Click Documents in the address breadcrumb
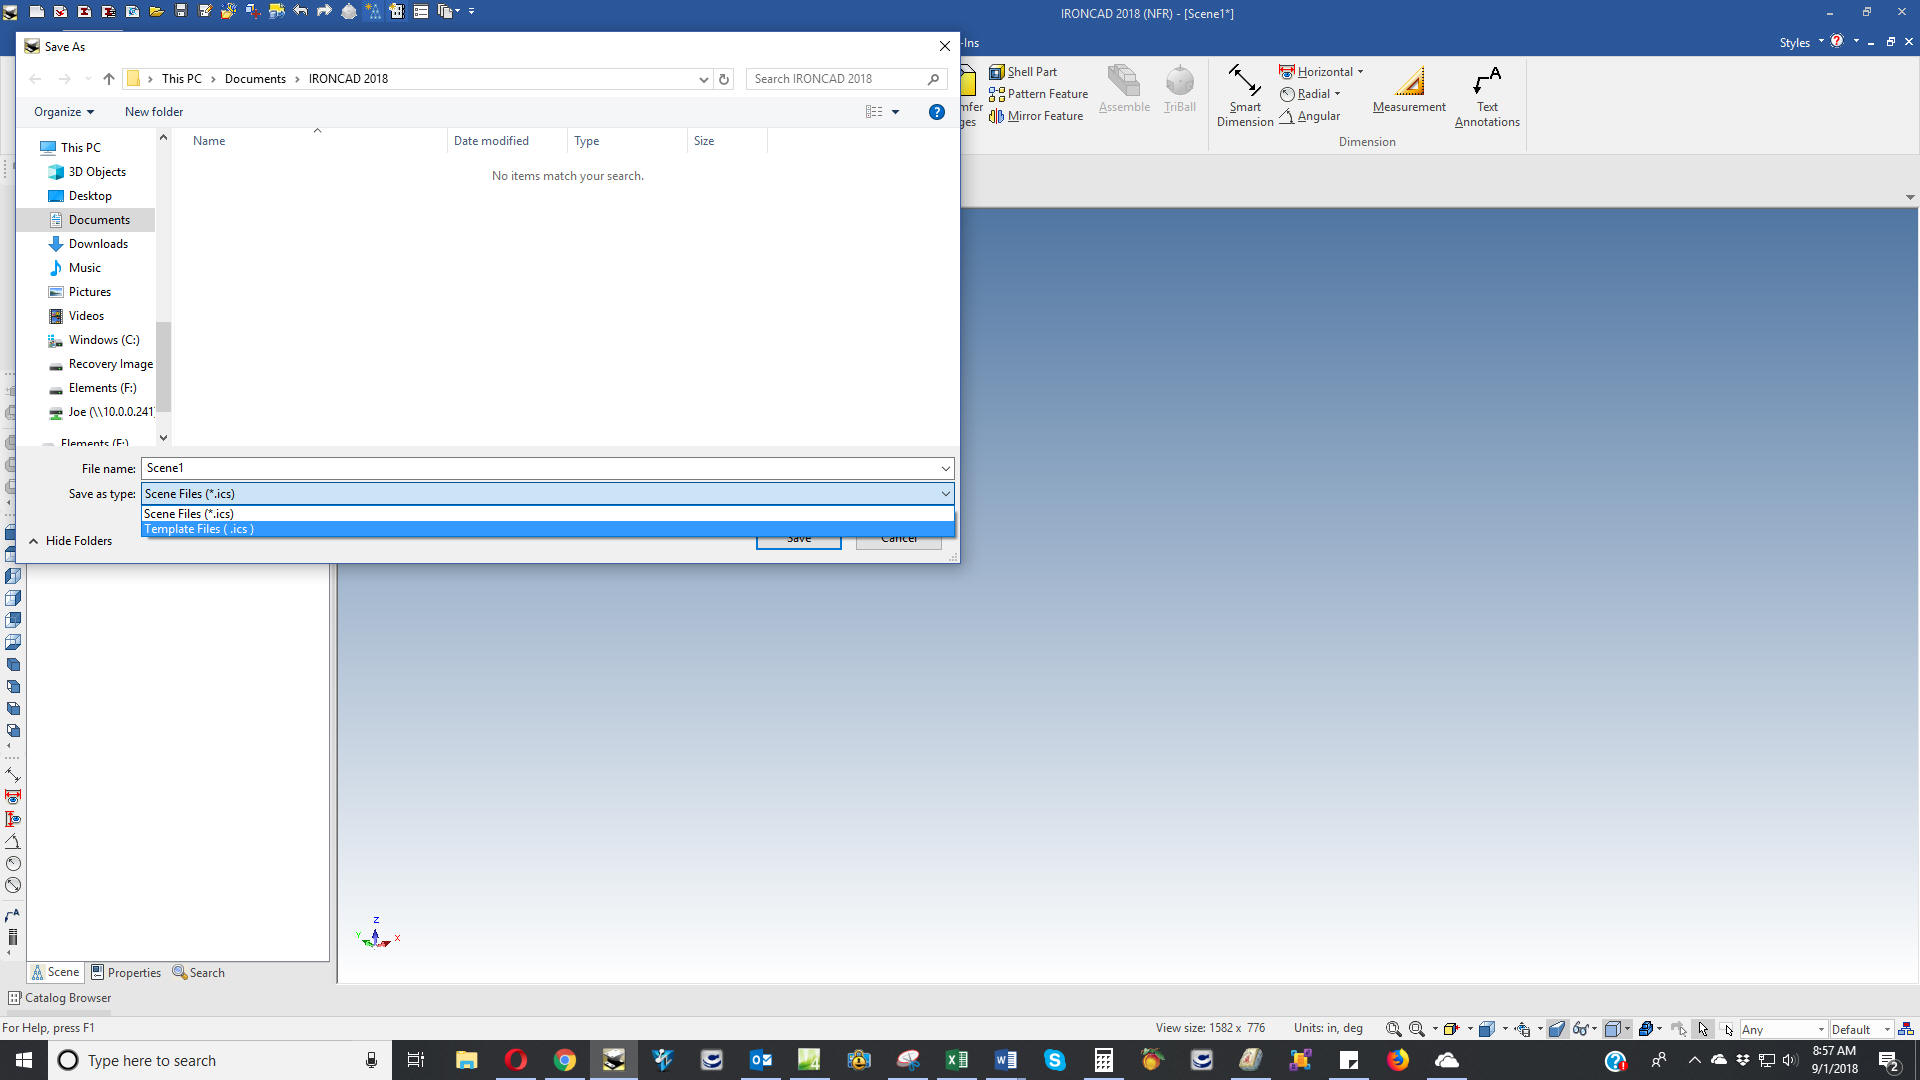This screenshot has height=1080, width=1920. click(255, 79)
